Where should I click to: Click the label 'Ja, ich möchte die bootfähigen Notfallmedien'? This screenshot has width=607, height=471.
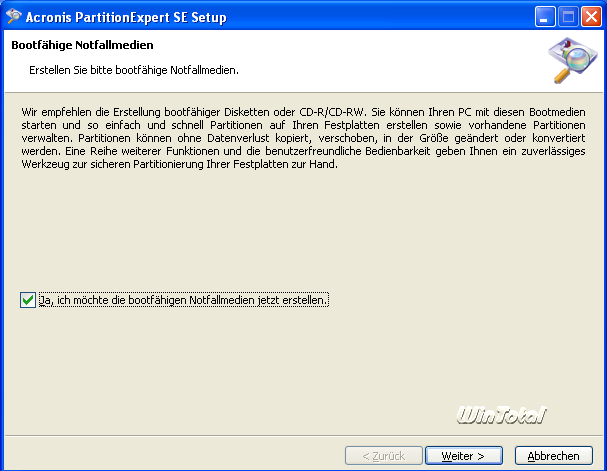point(184,300)
